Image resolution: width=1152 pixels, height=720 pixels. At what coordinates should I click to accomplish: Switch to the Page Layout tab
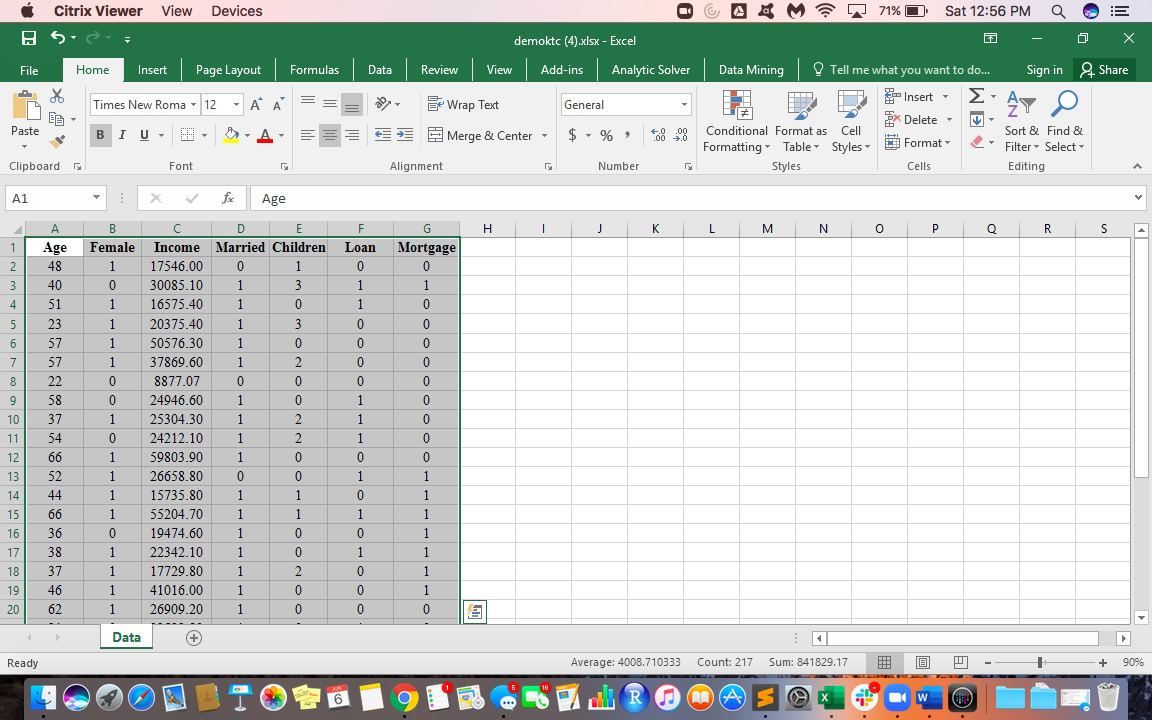(x=228, y=70)
